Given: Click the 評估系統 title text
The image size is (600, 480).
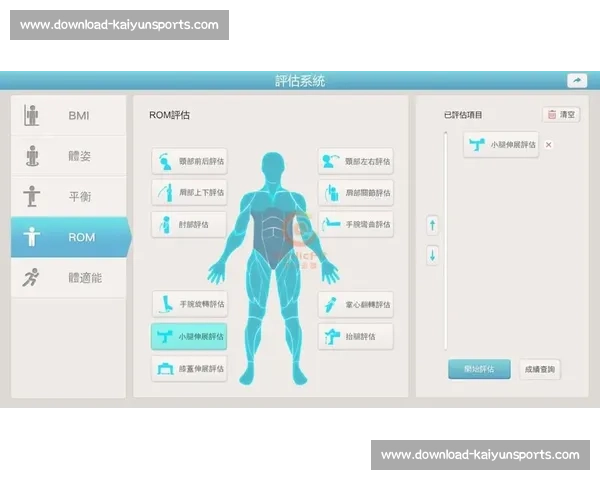Looking at the screenshot, I should point(300,81).
